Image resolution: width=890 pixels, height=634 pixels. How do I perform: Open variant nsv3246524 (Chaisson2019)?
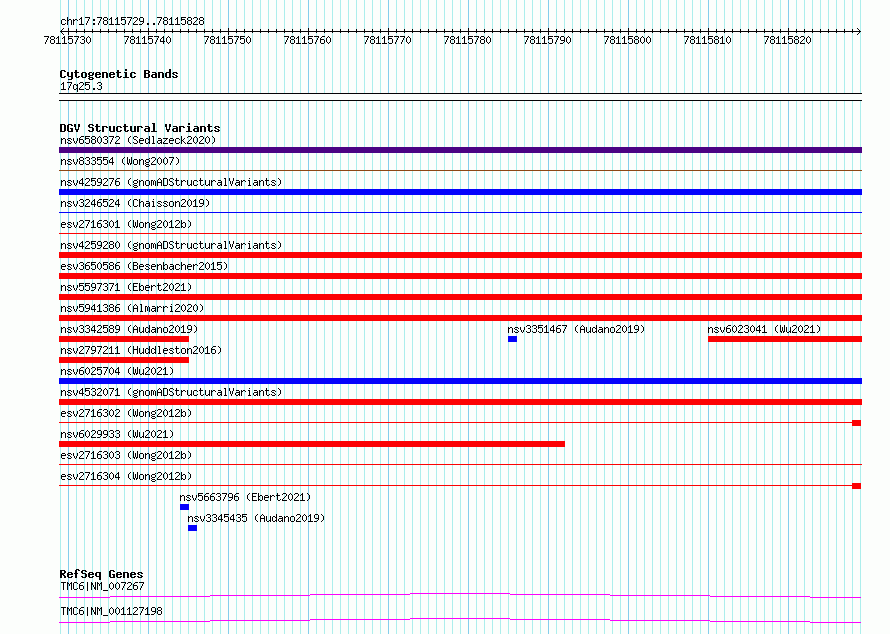point(135,203)
